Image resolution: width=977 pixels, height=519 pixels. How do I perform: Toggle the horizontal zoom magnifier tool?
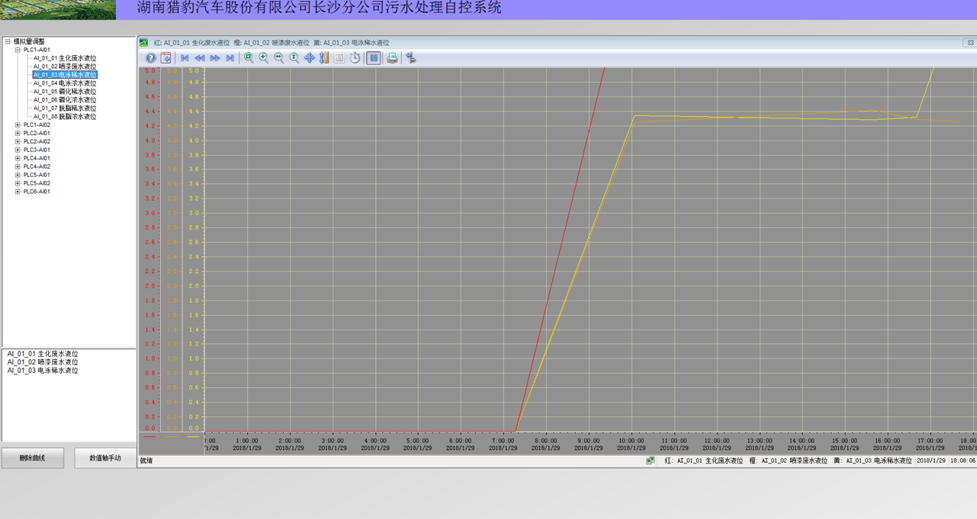[x=279, y=58]
